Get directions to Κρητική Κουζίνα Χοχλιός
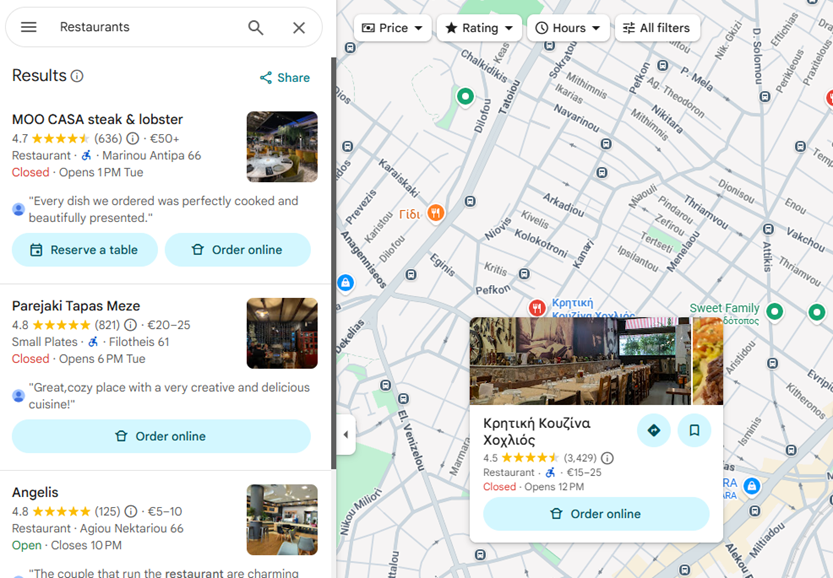The width and height of the screenshot is (833, 578). coord(653,430)
